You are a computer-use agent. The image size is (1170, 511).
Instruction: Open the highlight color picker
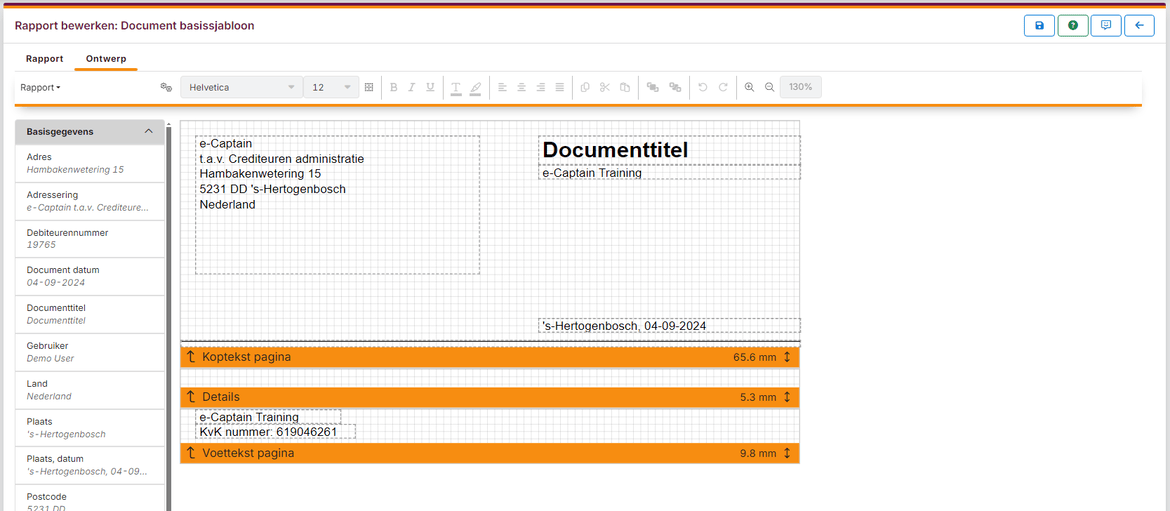click(x=475, y=88)
